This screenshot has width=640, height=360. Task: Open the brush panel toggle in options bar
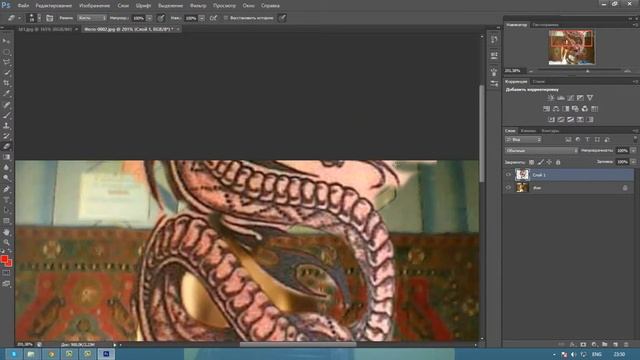pos(49,18)
